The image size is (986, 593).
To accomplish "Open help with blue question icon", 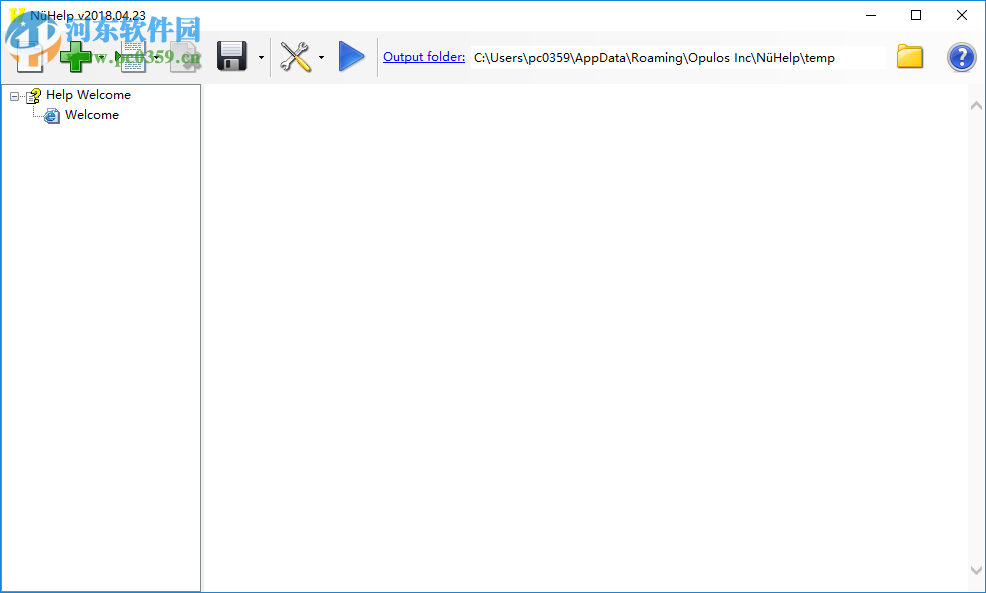I will [961, 57].
